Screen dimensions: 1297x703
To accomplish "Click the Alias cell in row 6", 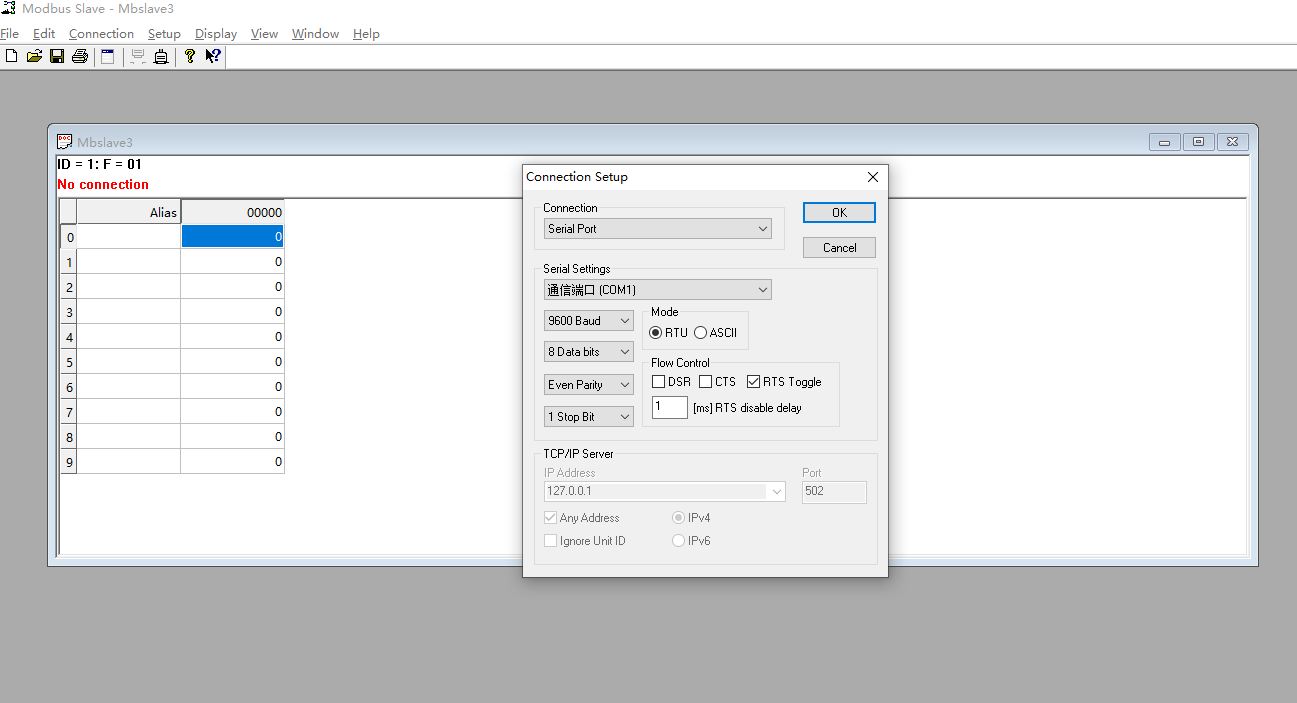I will (x=129, y=387).
